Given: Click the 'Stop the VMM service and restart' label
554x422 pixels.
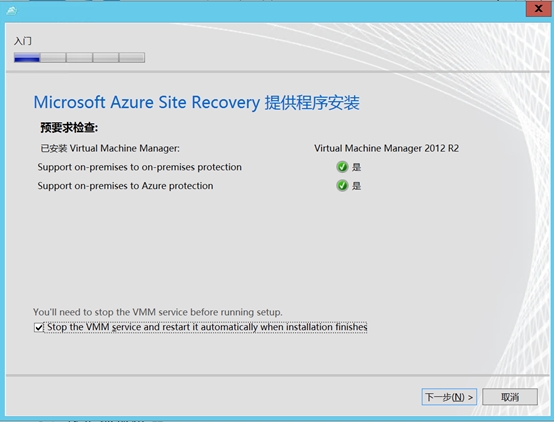Looking at the screenshot, I should tap(207, 327).
